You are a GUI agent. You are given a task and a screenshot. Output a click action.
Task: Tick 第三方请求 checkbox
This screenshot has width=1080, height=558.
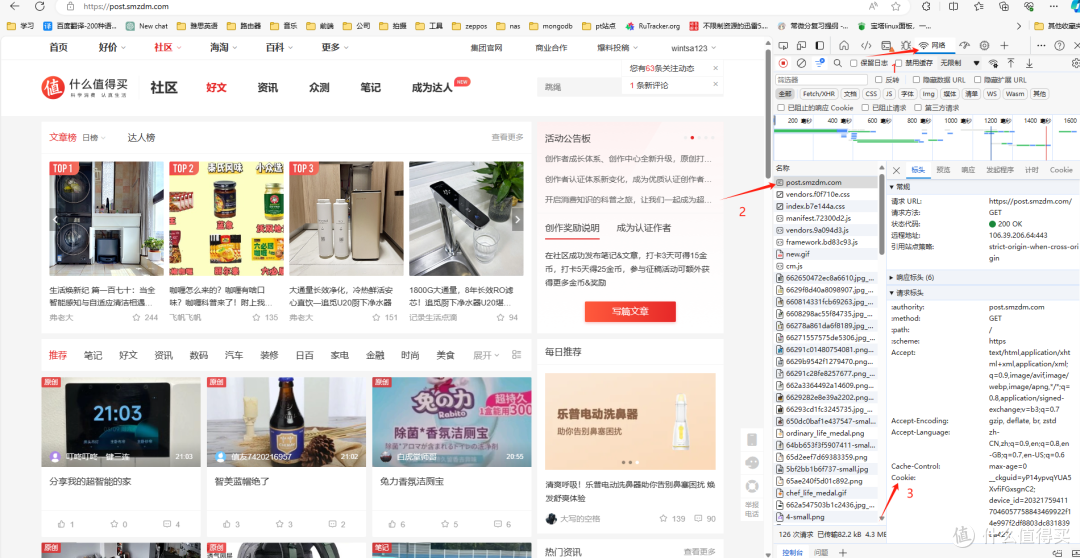[x=918, y=107]
